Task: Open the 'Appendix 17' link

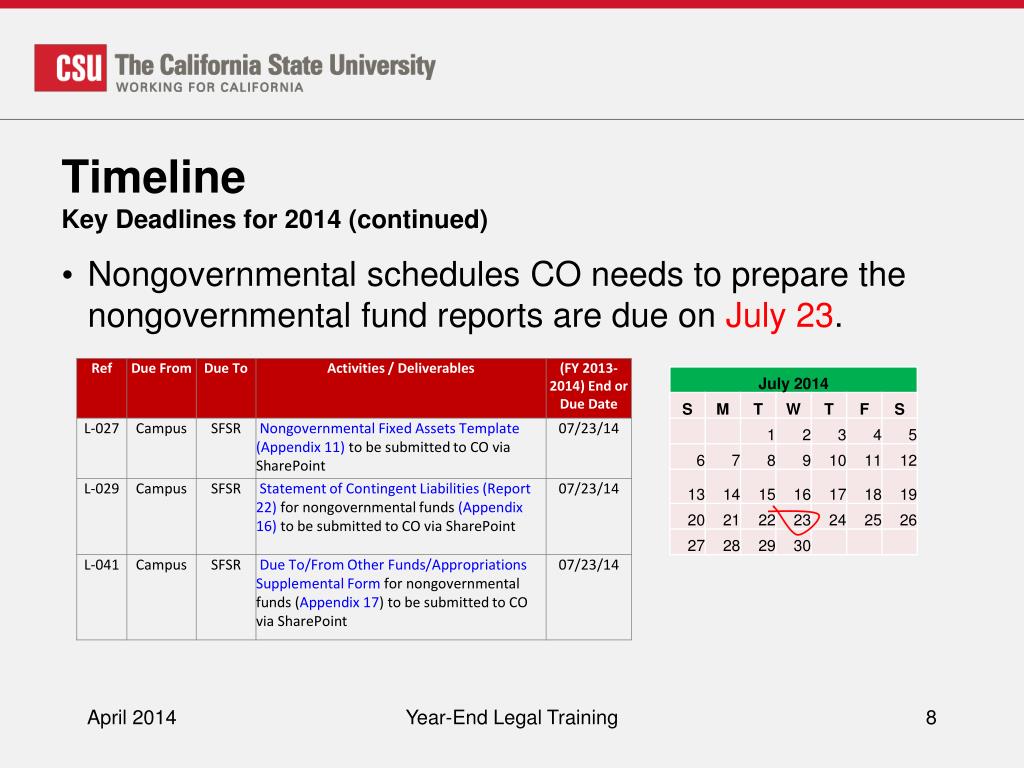Action: tap(339, 602)
